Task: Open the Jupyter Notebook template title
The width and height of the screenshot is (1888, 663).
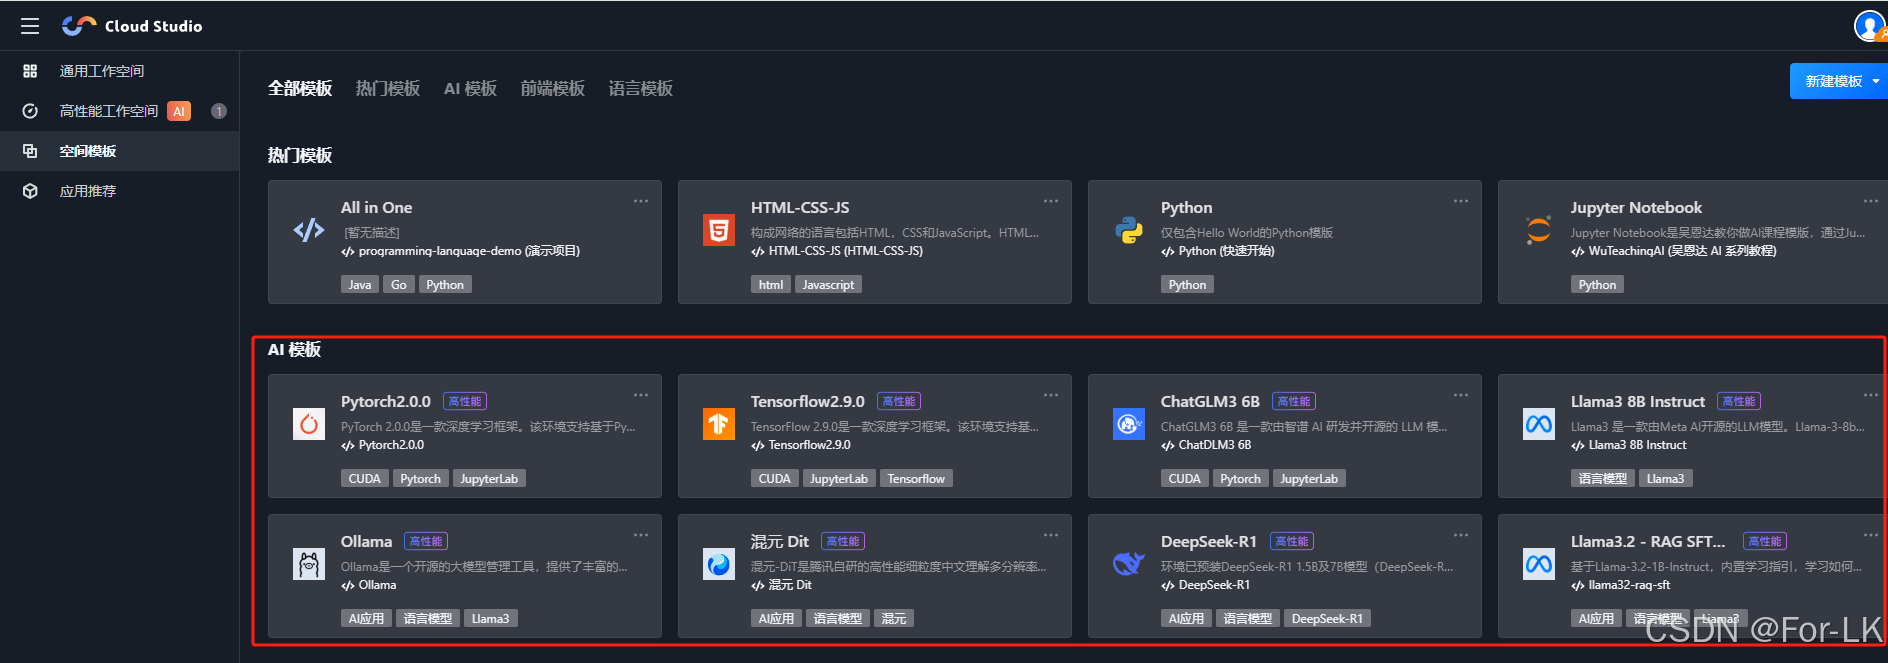Action: [1636, 207]
